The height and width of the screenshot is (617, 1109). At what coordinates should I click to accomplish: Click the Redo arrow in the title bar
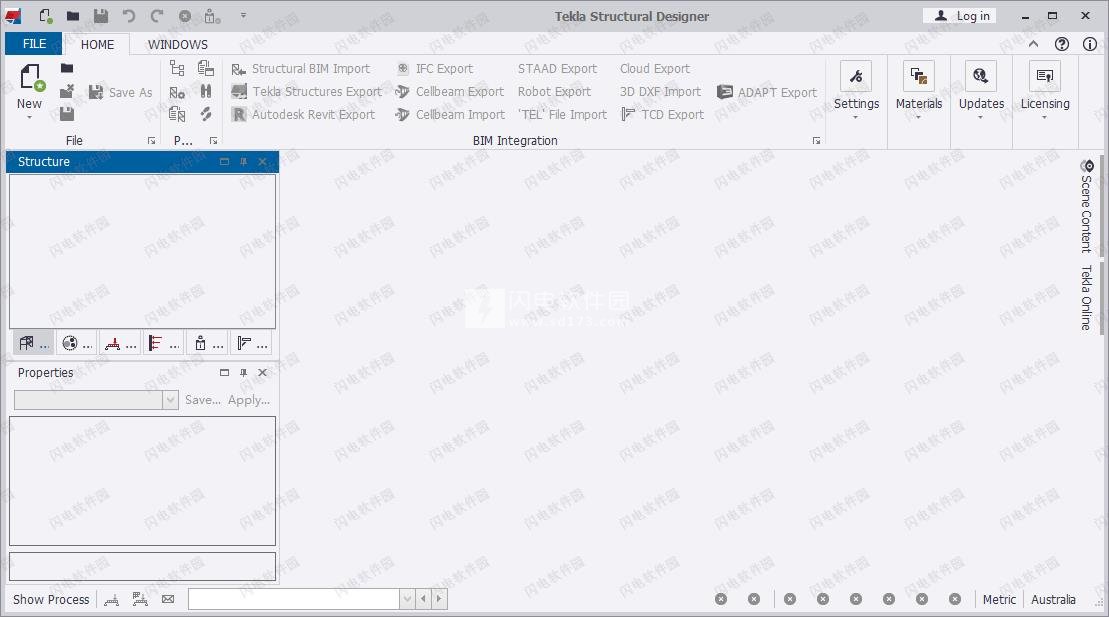pyautogui.click(x=157, y=16)
